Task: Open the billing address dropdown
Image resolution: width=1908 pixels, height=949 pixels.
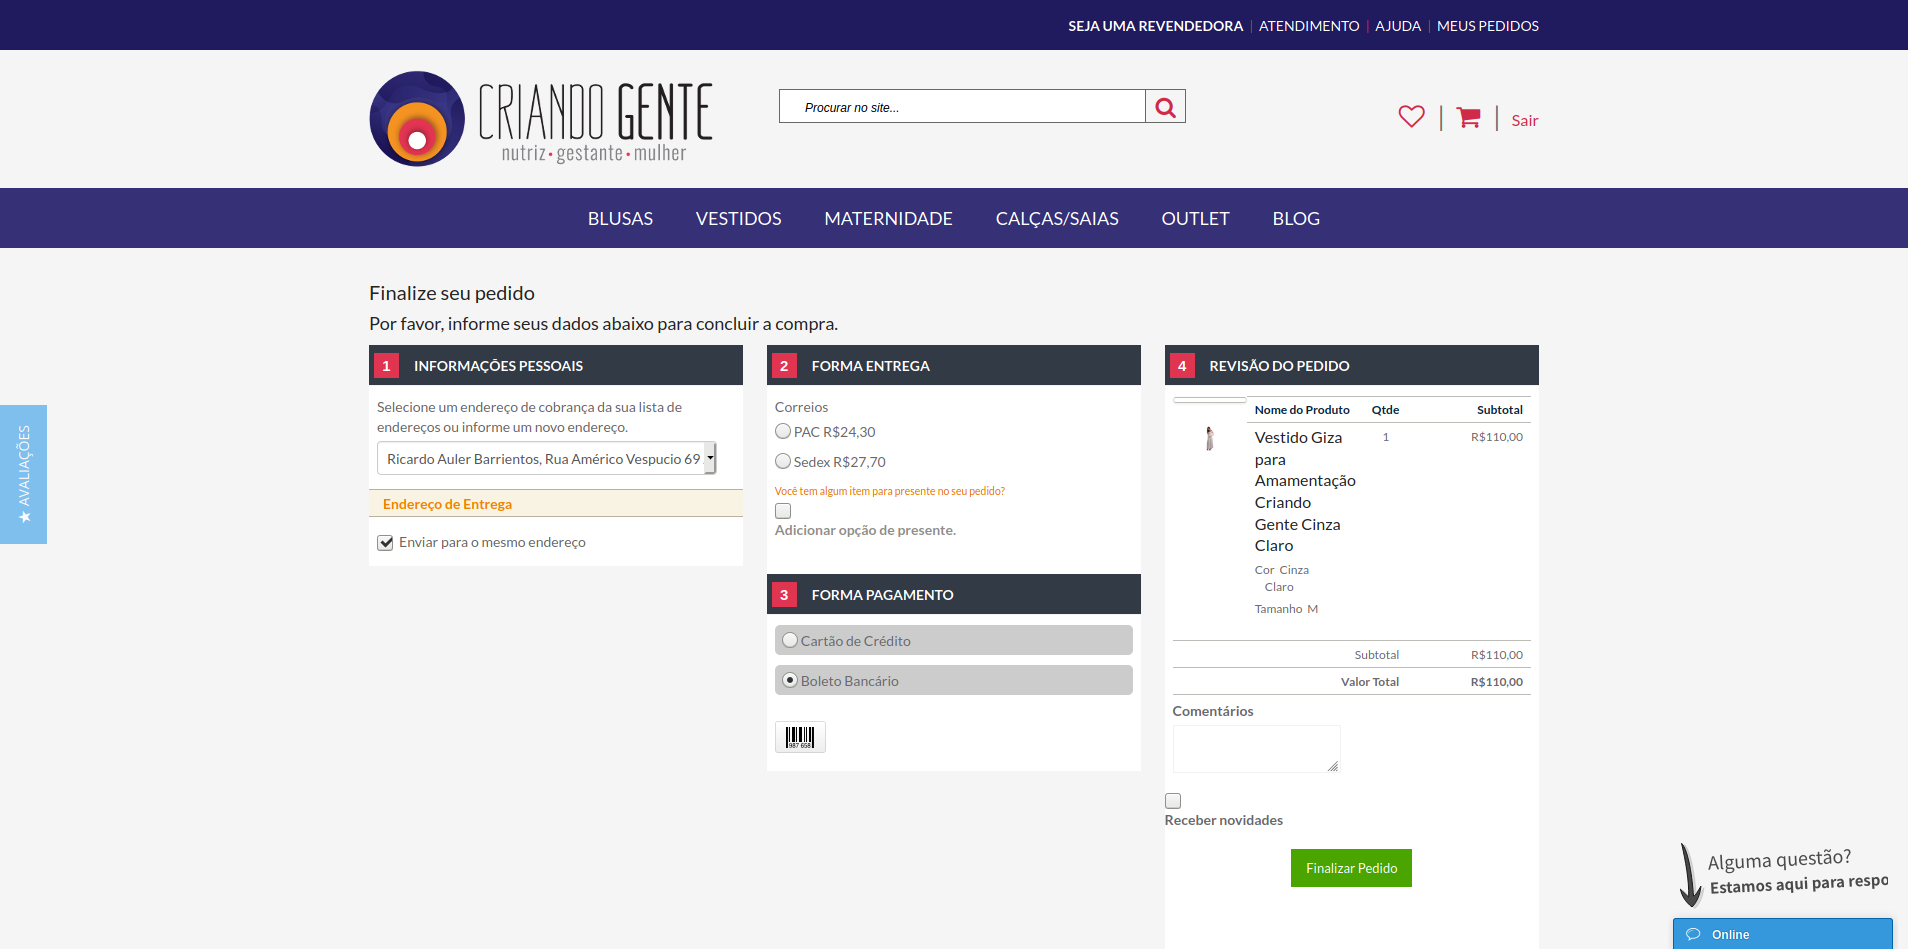Action: [546, 458]
